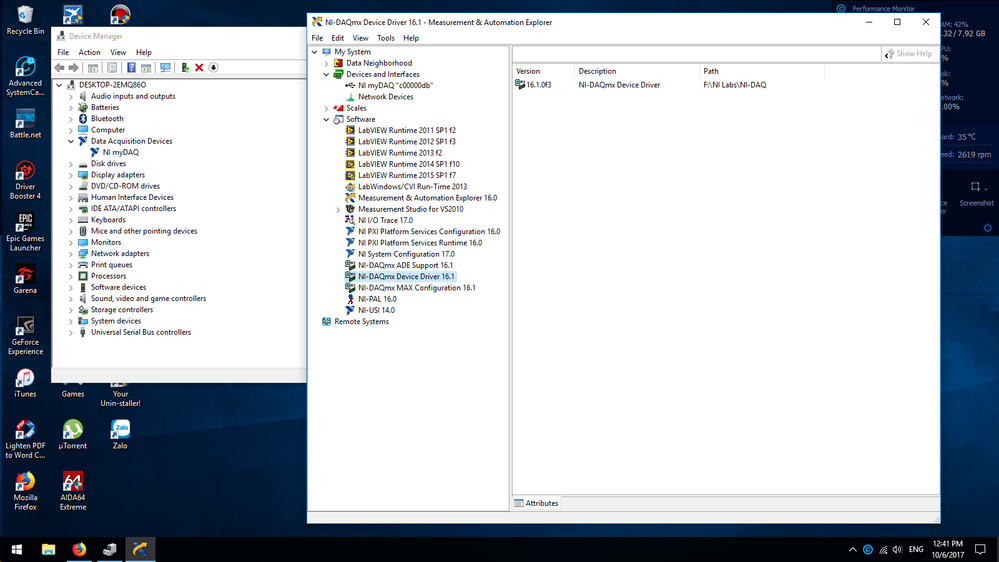Click Forward arrow in Device Manager toolbar
Screen dimensions: 999x562
74,68
